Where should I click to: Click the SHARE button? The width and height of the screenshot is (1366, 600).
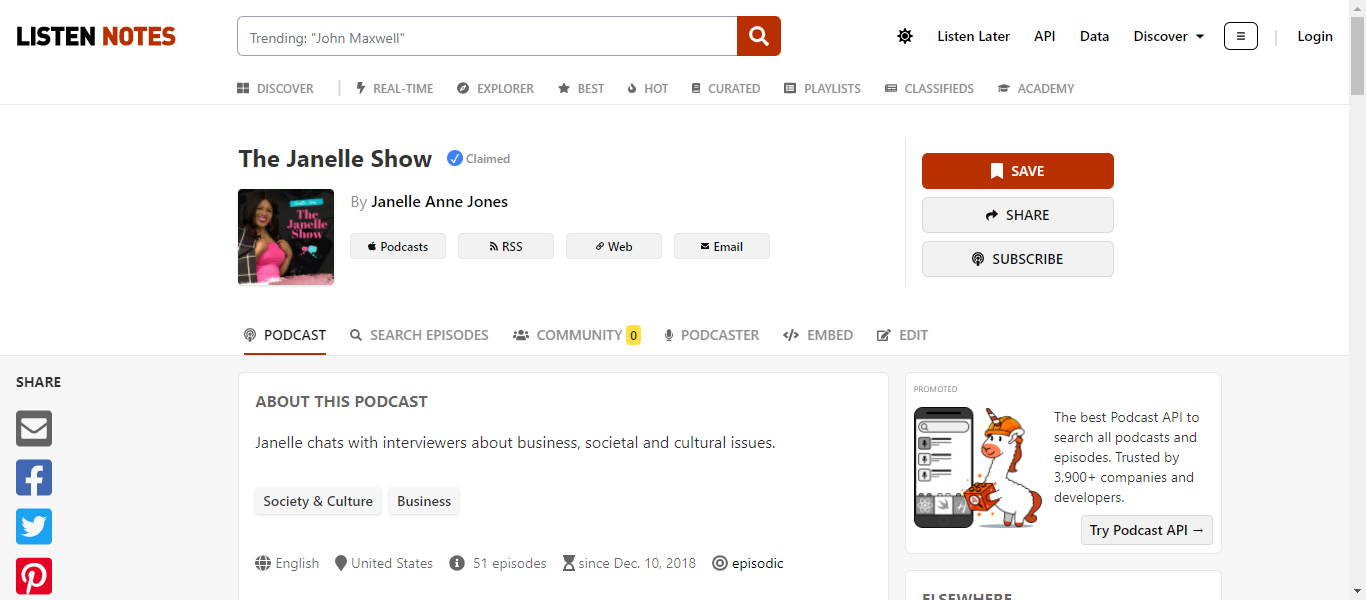pos(1018,215)
